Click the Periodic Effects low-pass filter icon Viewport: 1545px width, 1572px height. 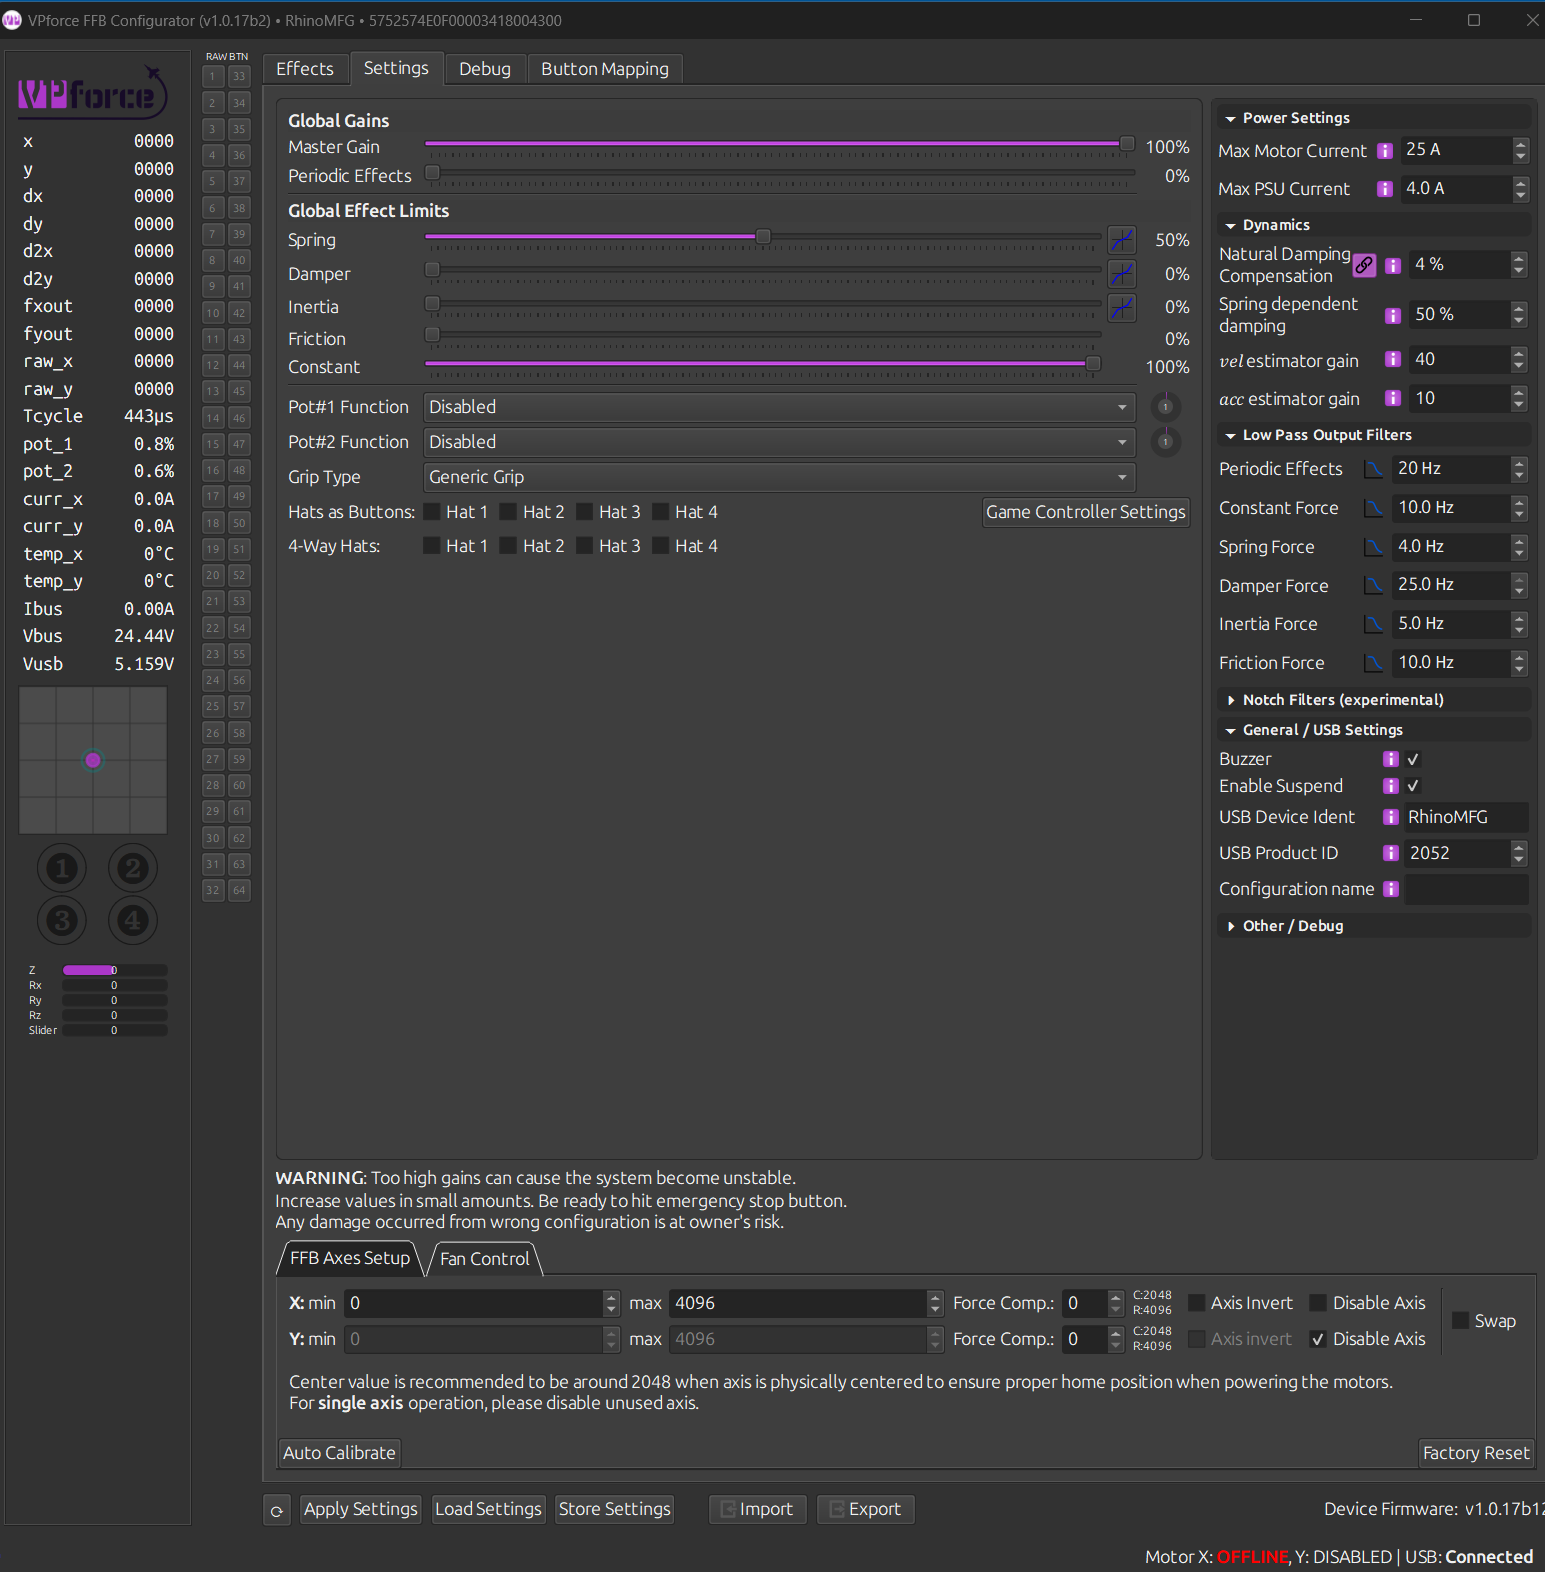point(1375,469)
